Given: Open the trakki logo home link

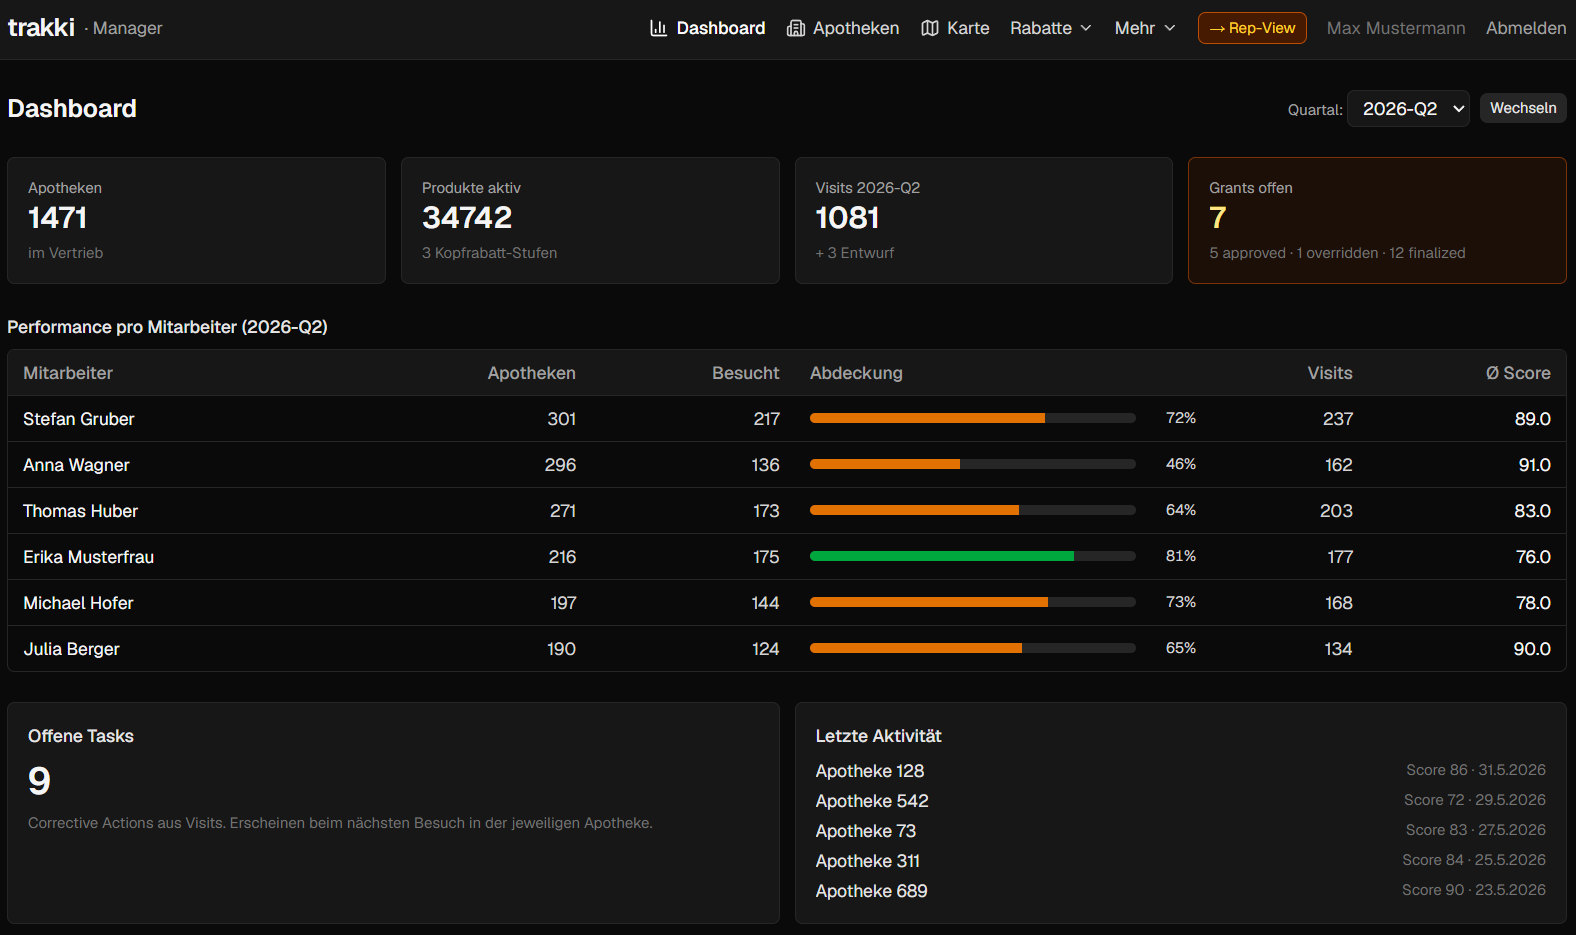Looking at the screenshot, I should [x=41, y=27].
